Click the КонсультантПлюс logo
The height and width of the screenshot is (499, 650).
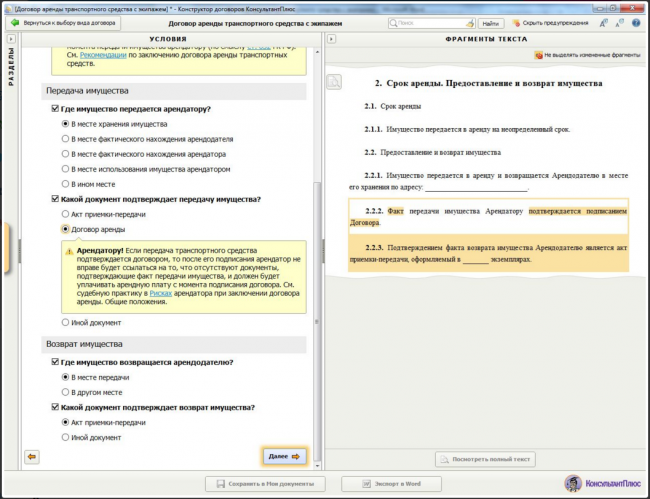tap(604, 483)
